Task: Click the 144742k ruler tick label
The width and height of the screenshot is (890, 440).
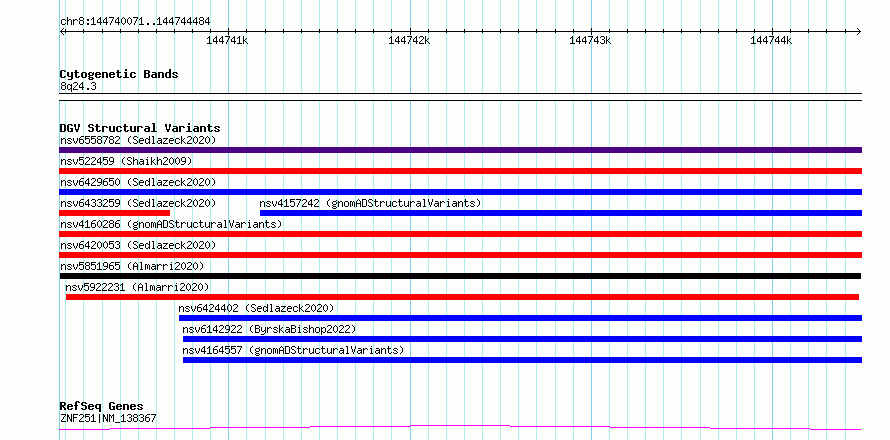Action: point(409,40)
